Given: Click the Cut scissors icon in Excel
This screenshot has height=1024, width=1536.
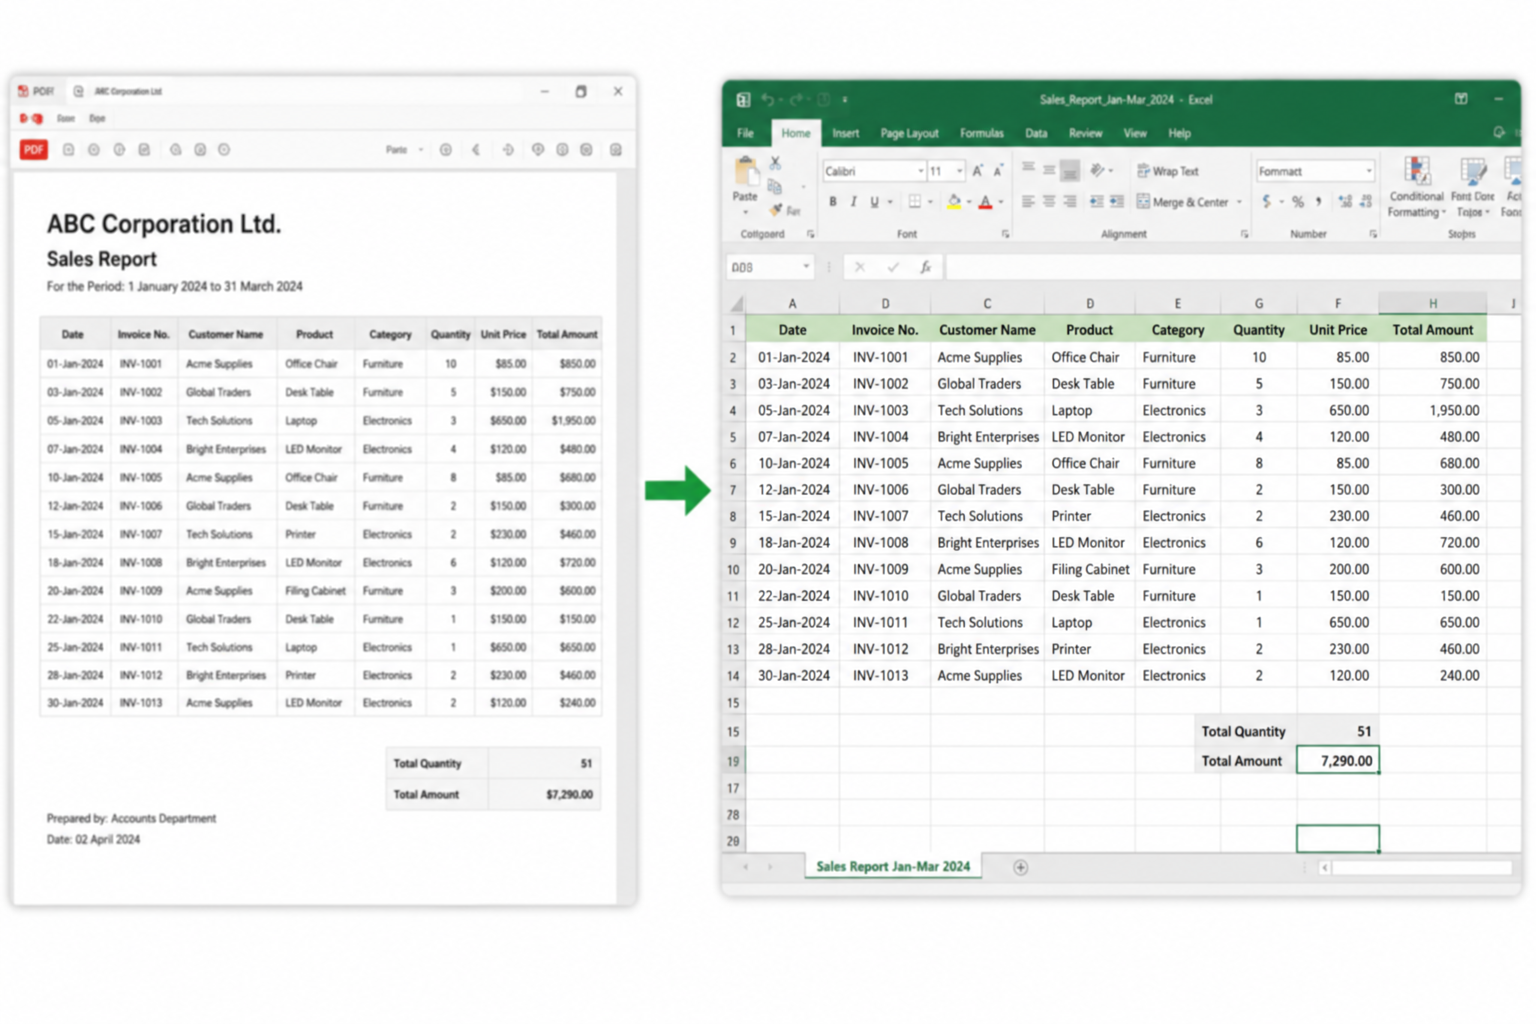Looking at the screenshot, I should click(x=775, y=162).
